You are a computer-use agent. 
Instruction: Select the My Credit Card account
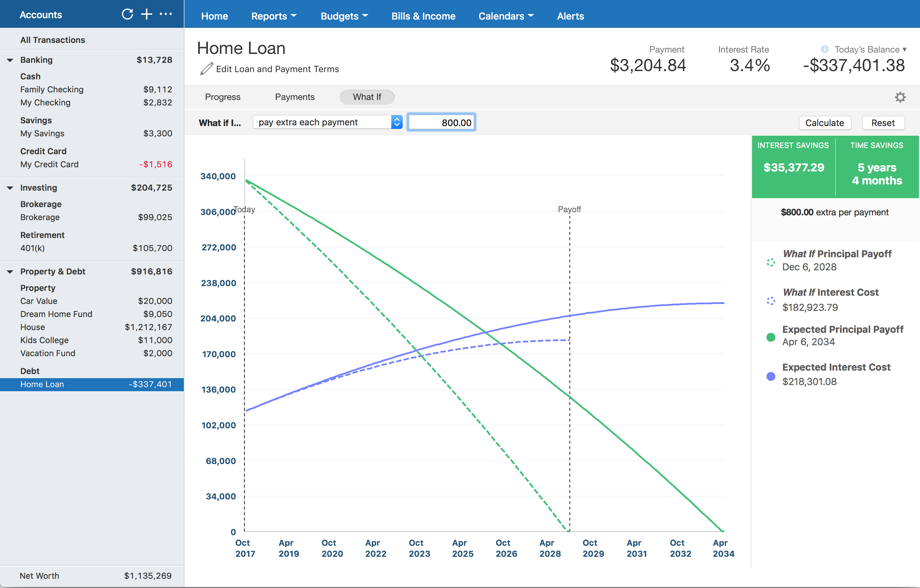92,164
